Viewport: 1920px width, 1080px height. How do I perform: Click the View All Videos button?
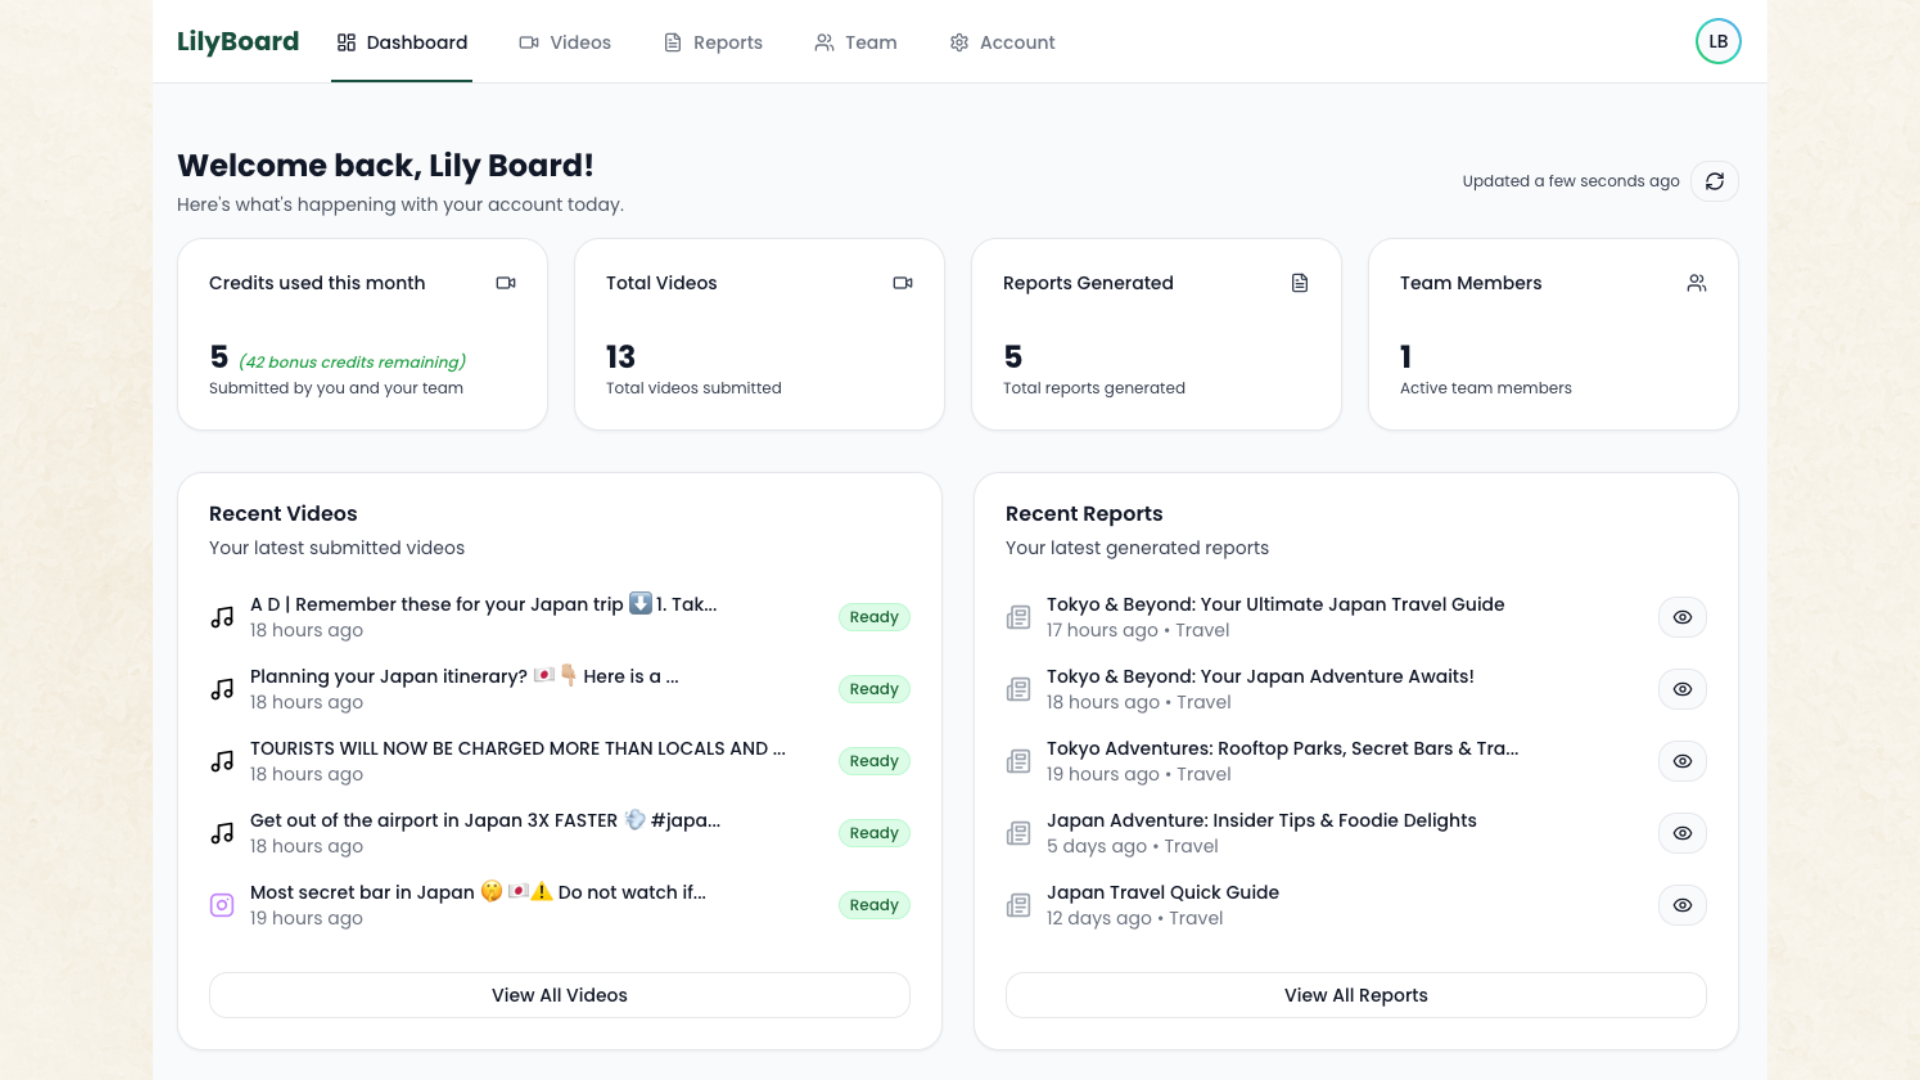(559, 995)
